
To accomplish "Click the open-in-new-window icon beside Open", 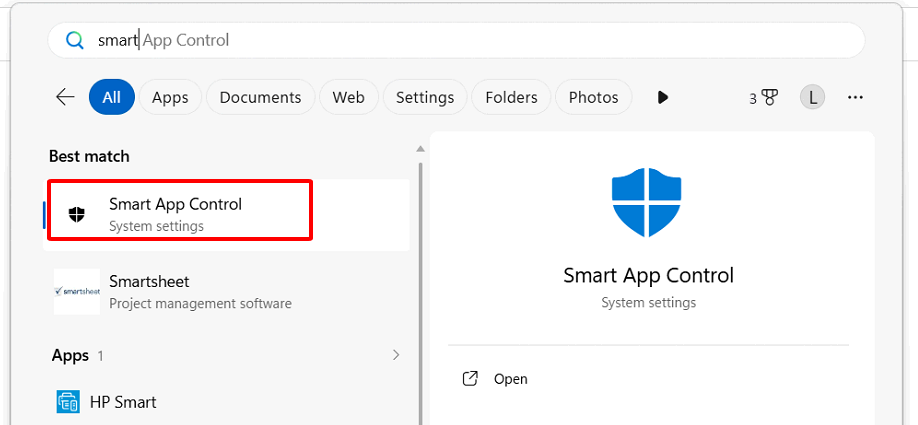I will [x=470, y=379].
